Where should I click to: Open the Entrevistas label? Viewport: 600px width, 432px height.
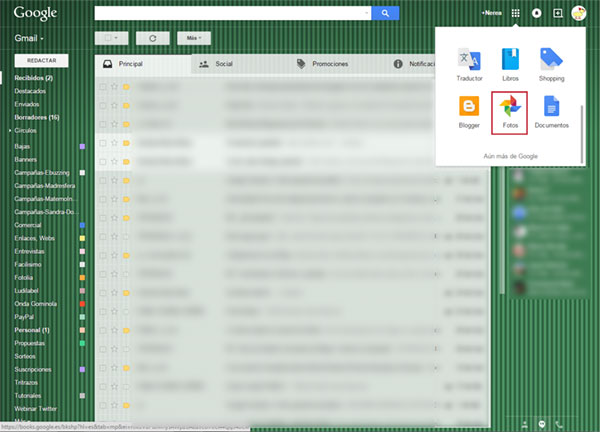point(29,251)
